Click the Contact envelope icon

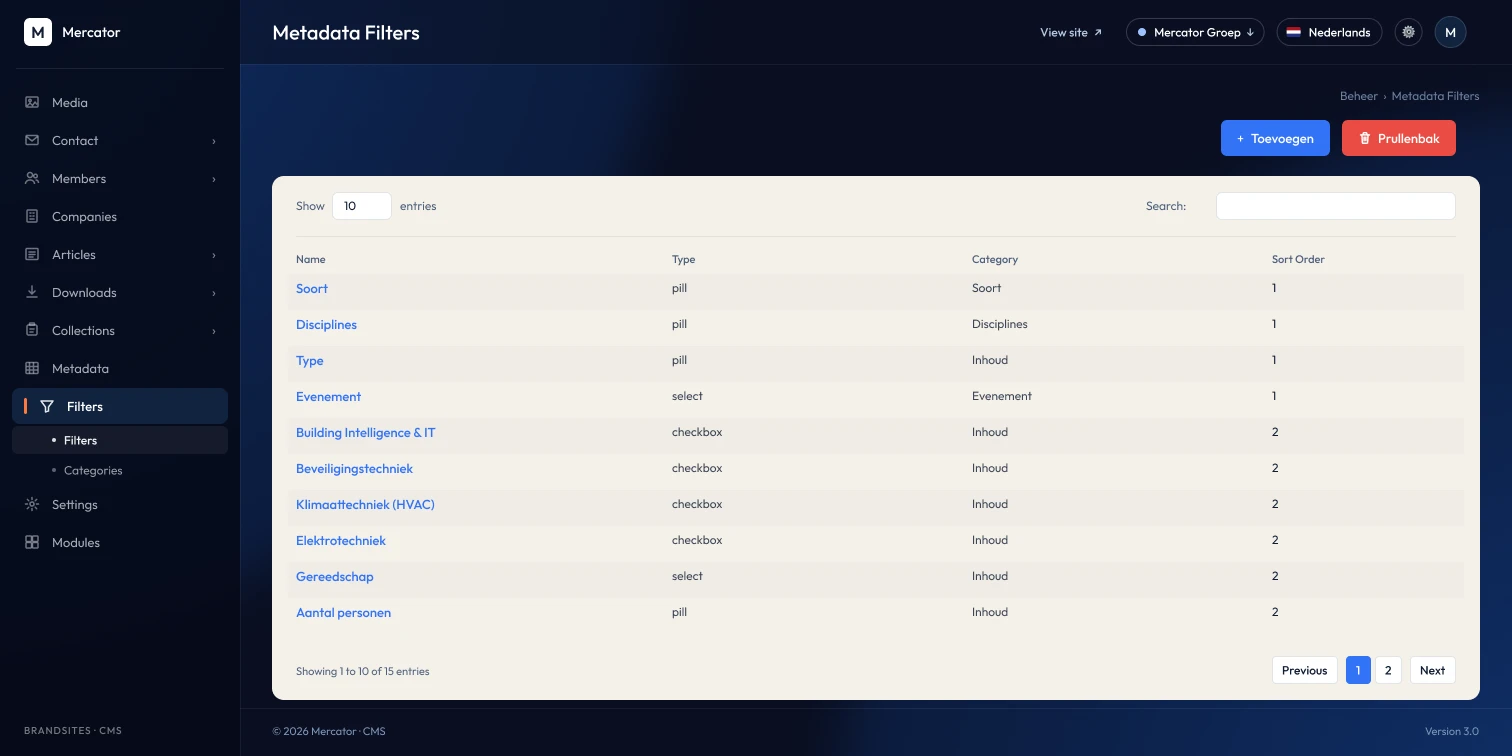(32, 140)
